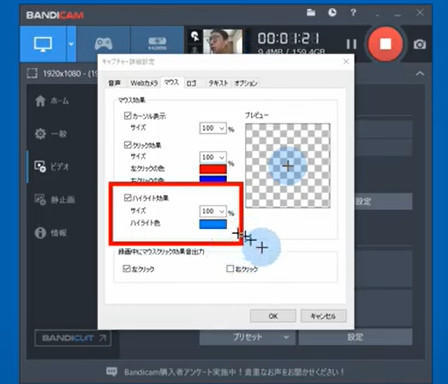This screenshot has height=384, width=448.
Task: Switch to HDMI device recording mode
Action: click(x=157, y=44)
